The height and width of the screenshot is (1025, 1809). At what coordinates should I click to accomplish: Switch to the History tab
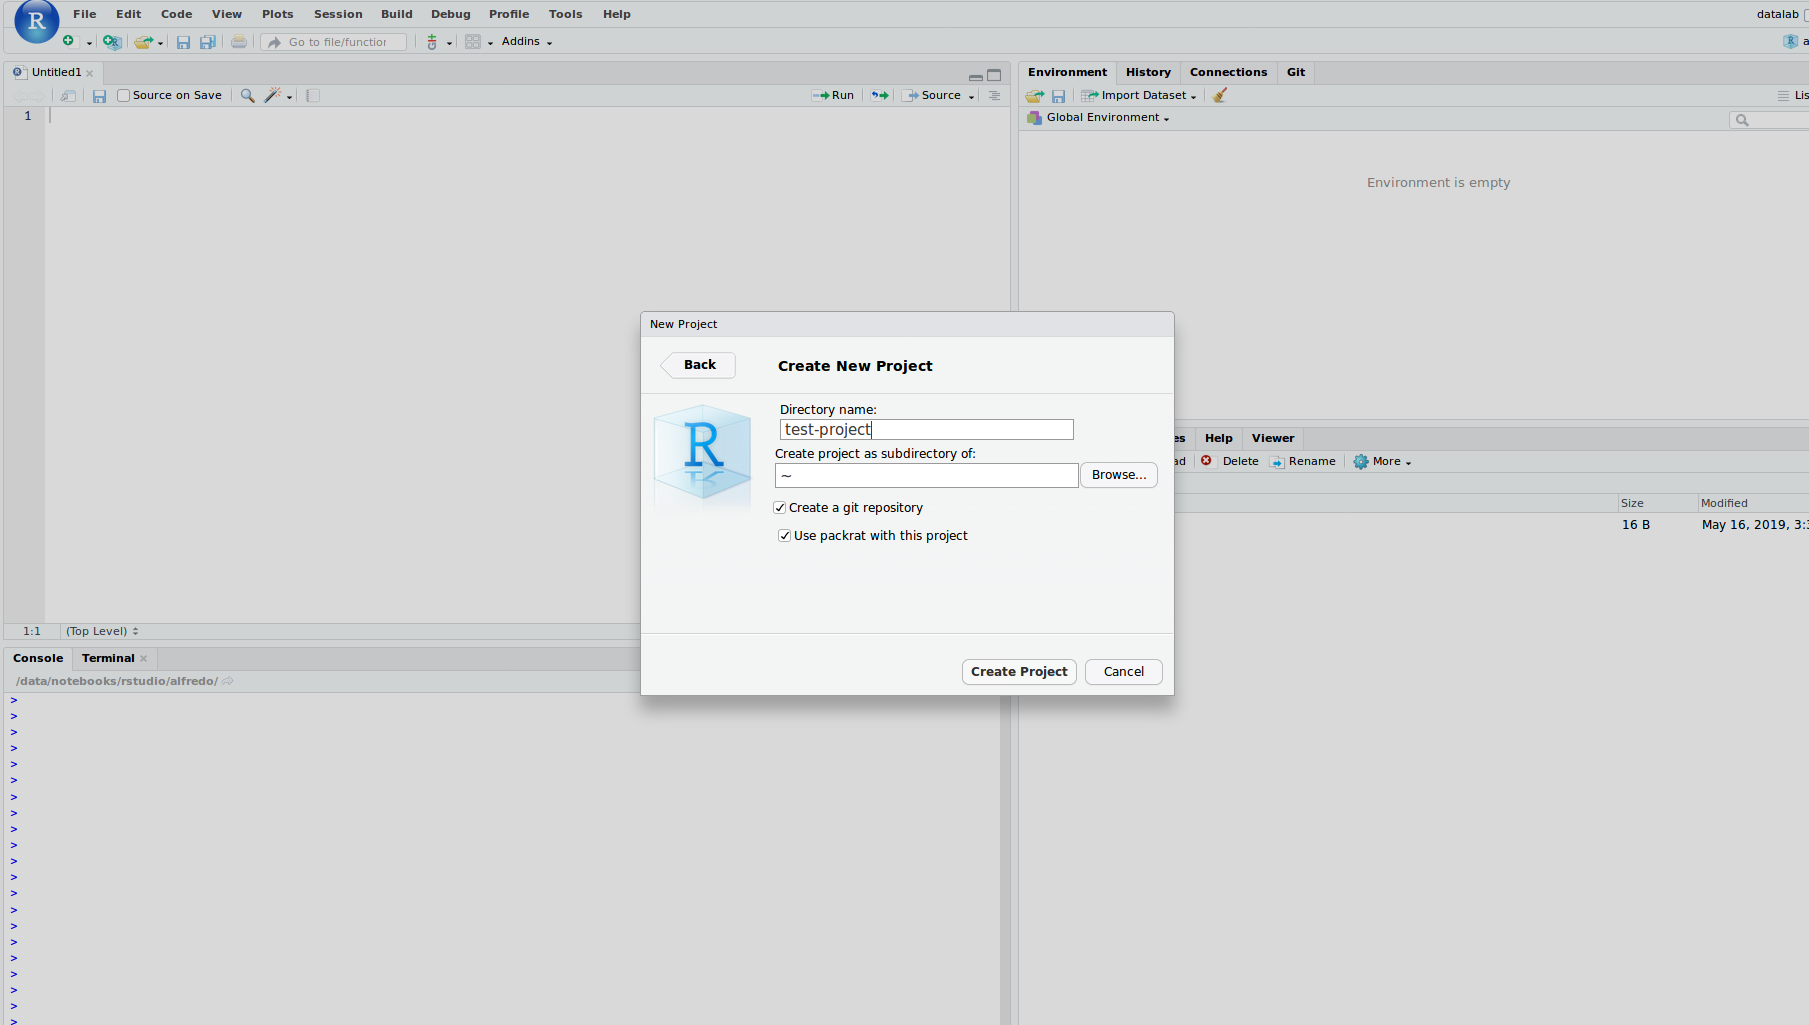click(1147, 72)
